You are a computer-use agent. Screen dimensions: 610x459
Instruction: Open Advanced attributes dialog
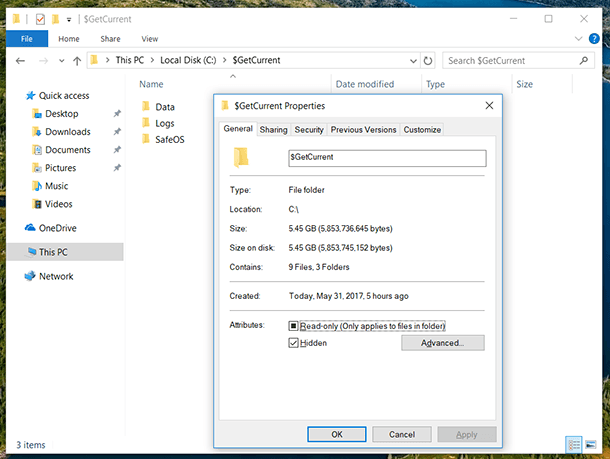443,343
